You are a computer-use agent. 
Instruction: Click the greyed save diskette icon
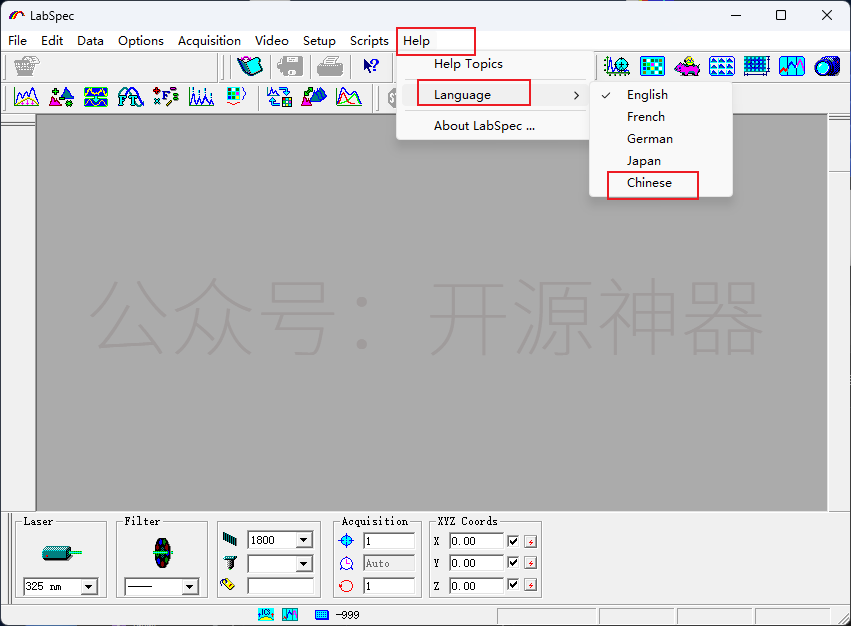[x=290, y=66]
